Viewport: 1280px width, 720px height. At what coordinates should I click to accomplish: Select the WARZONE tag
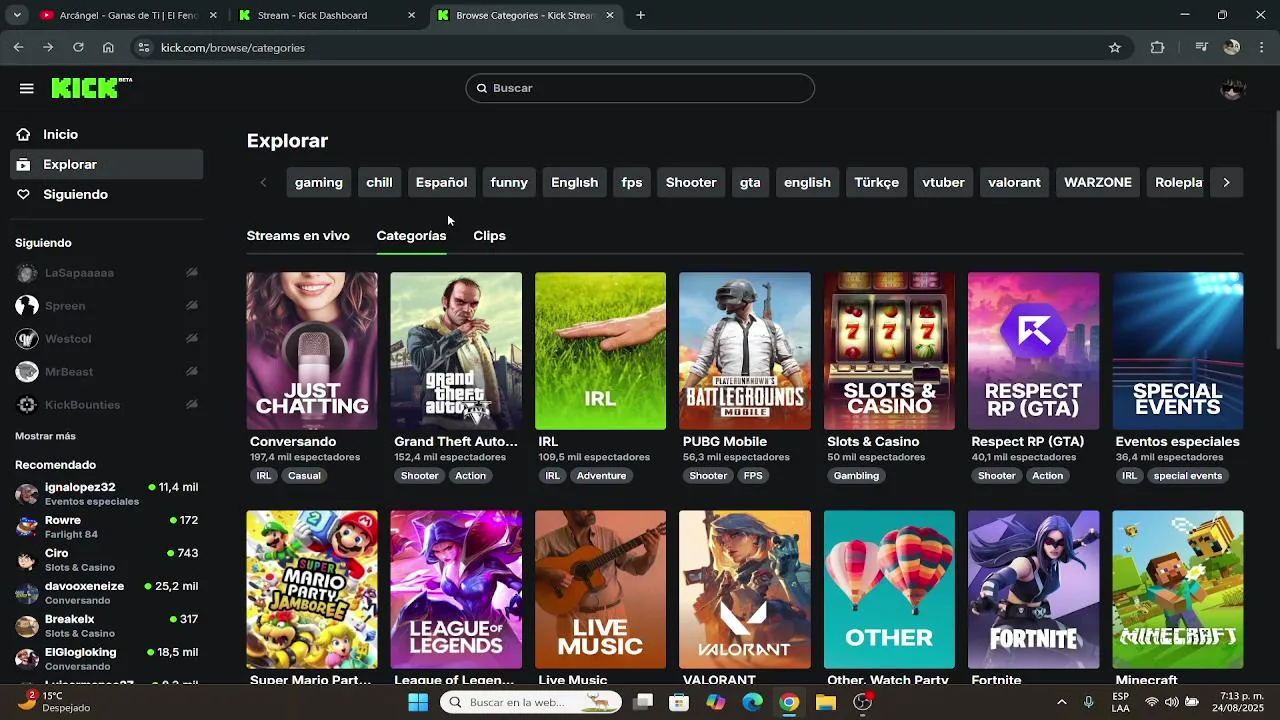[x=1098, y=182]
